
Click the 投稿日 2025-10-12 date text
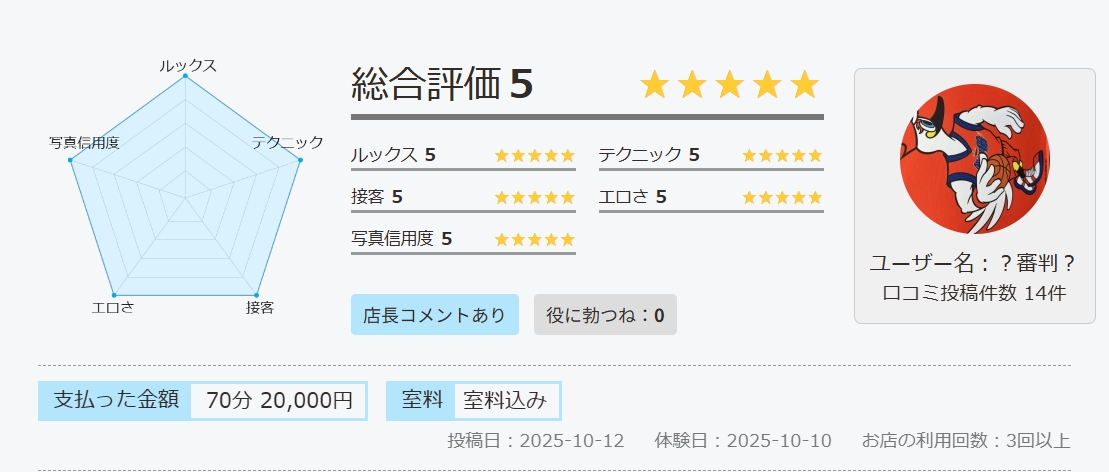(535, 441)
